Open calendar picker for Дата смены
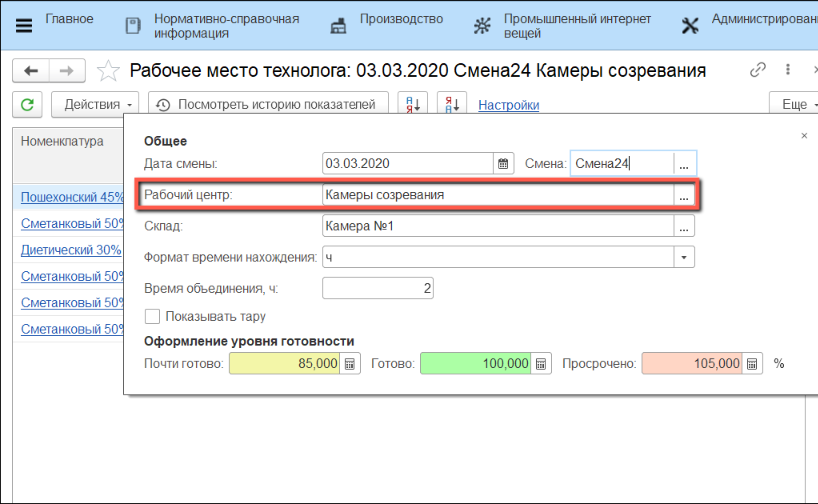 tap(504, 164)
